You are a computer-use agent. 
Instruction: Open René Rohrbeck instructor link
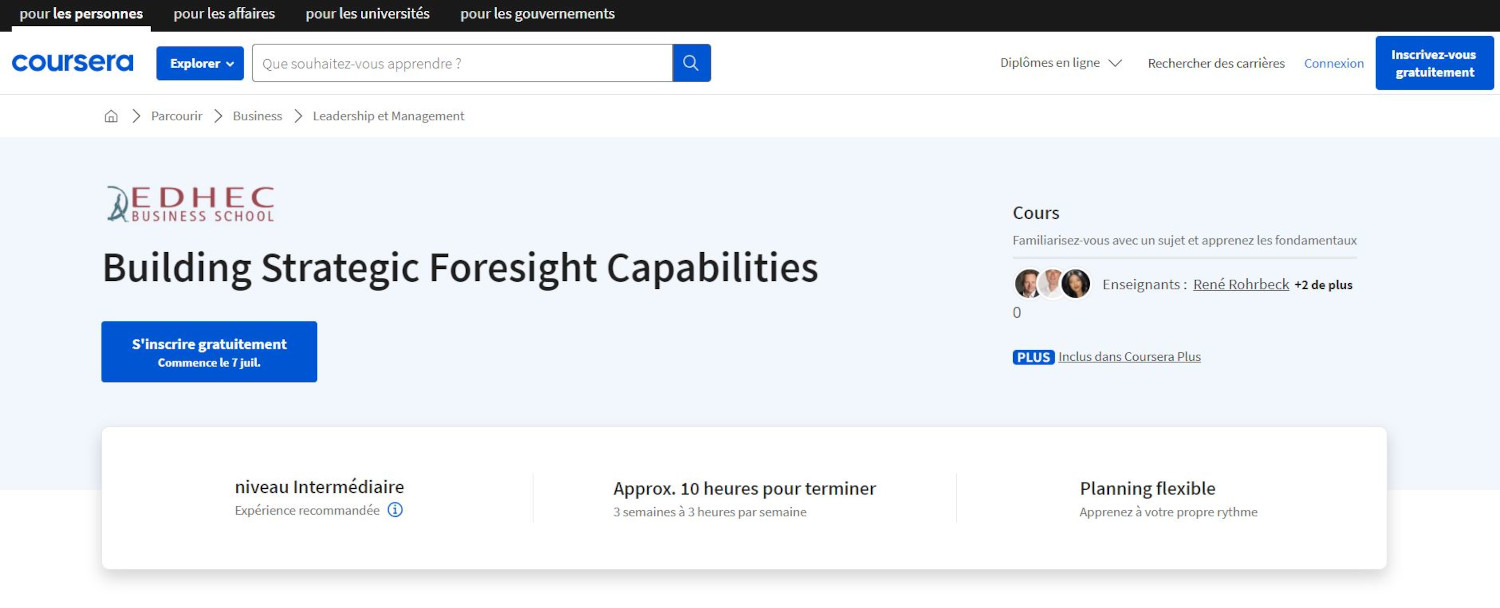1241,284
